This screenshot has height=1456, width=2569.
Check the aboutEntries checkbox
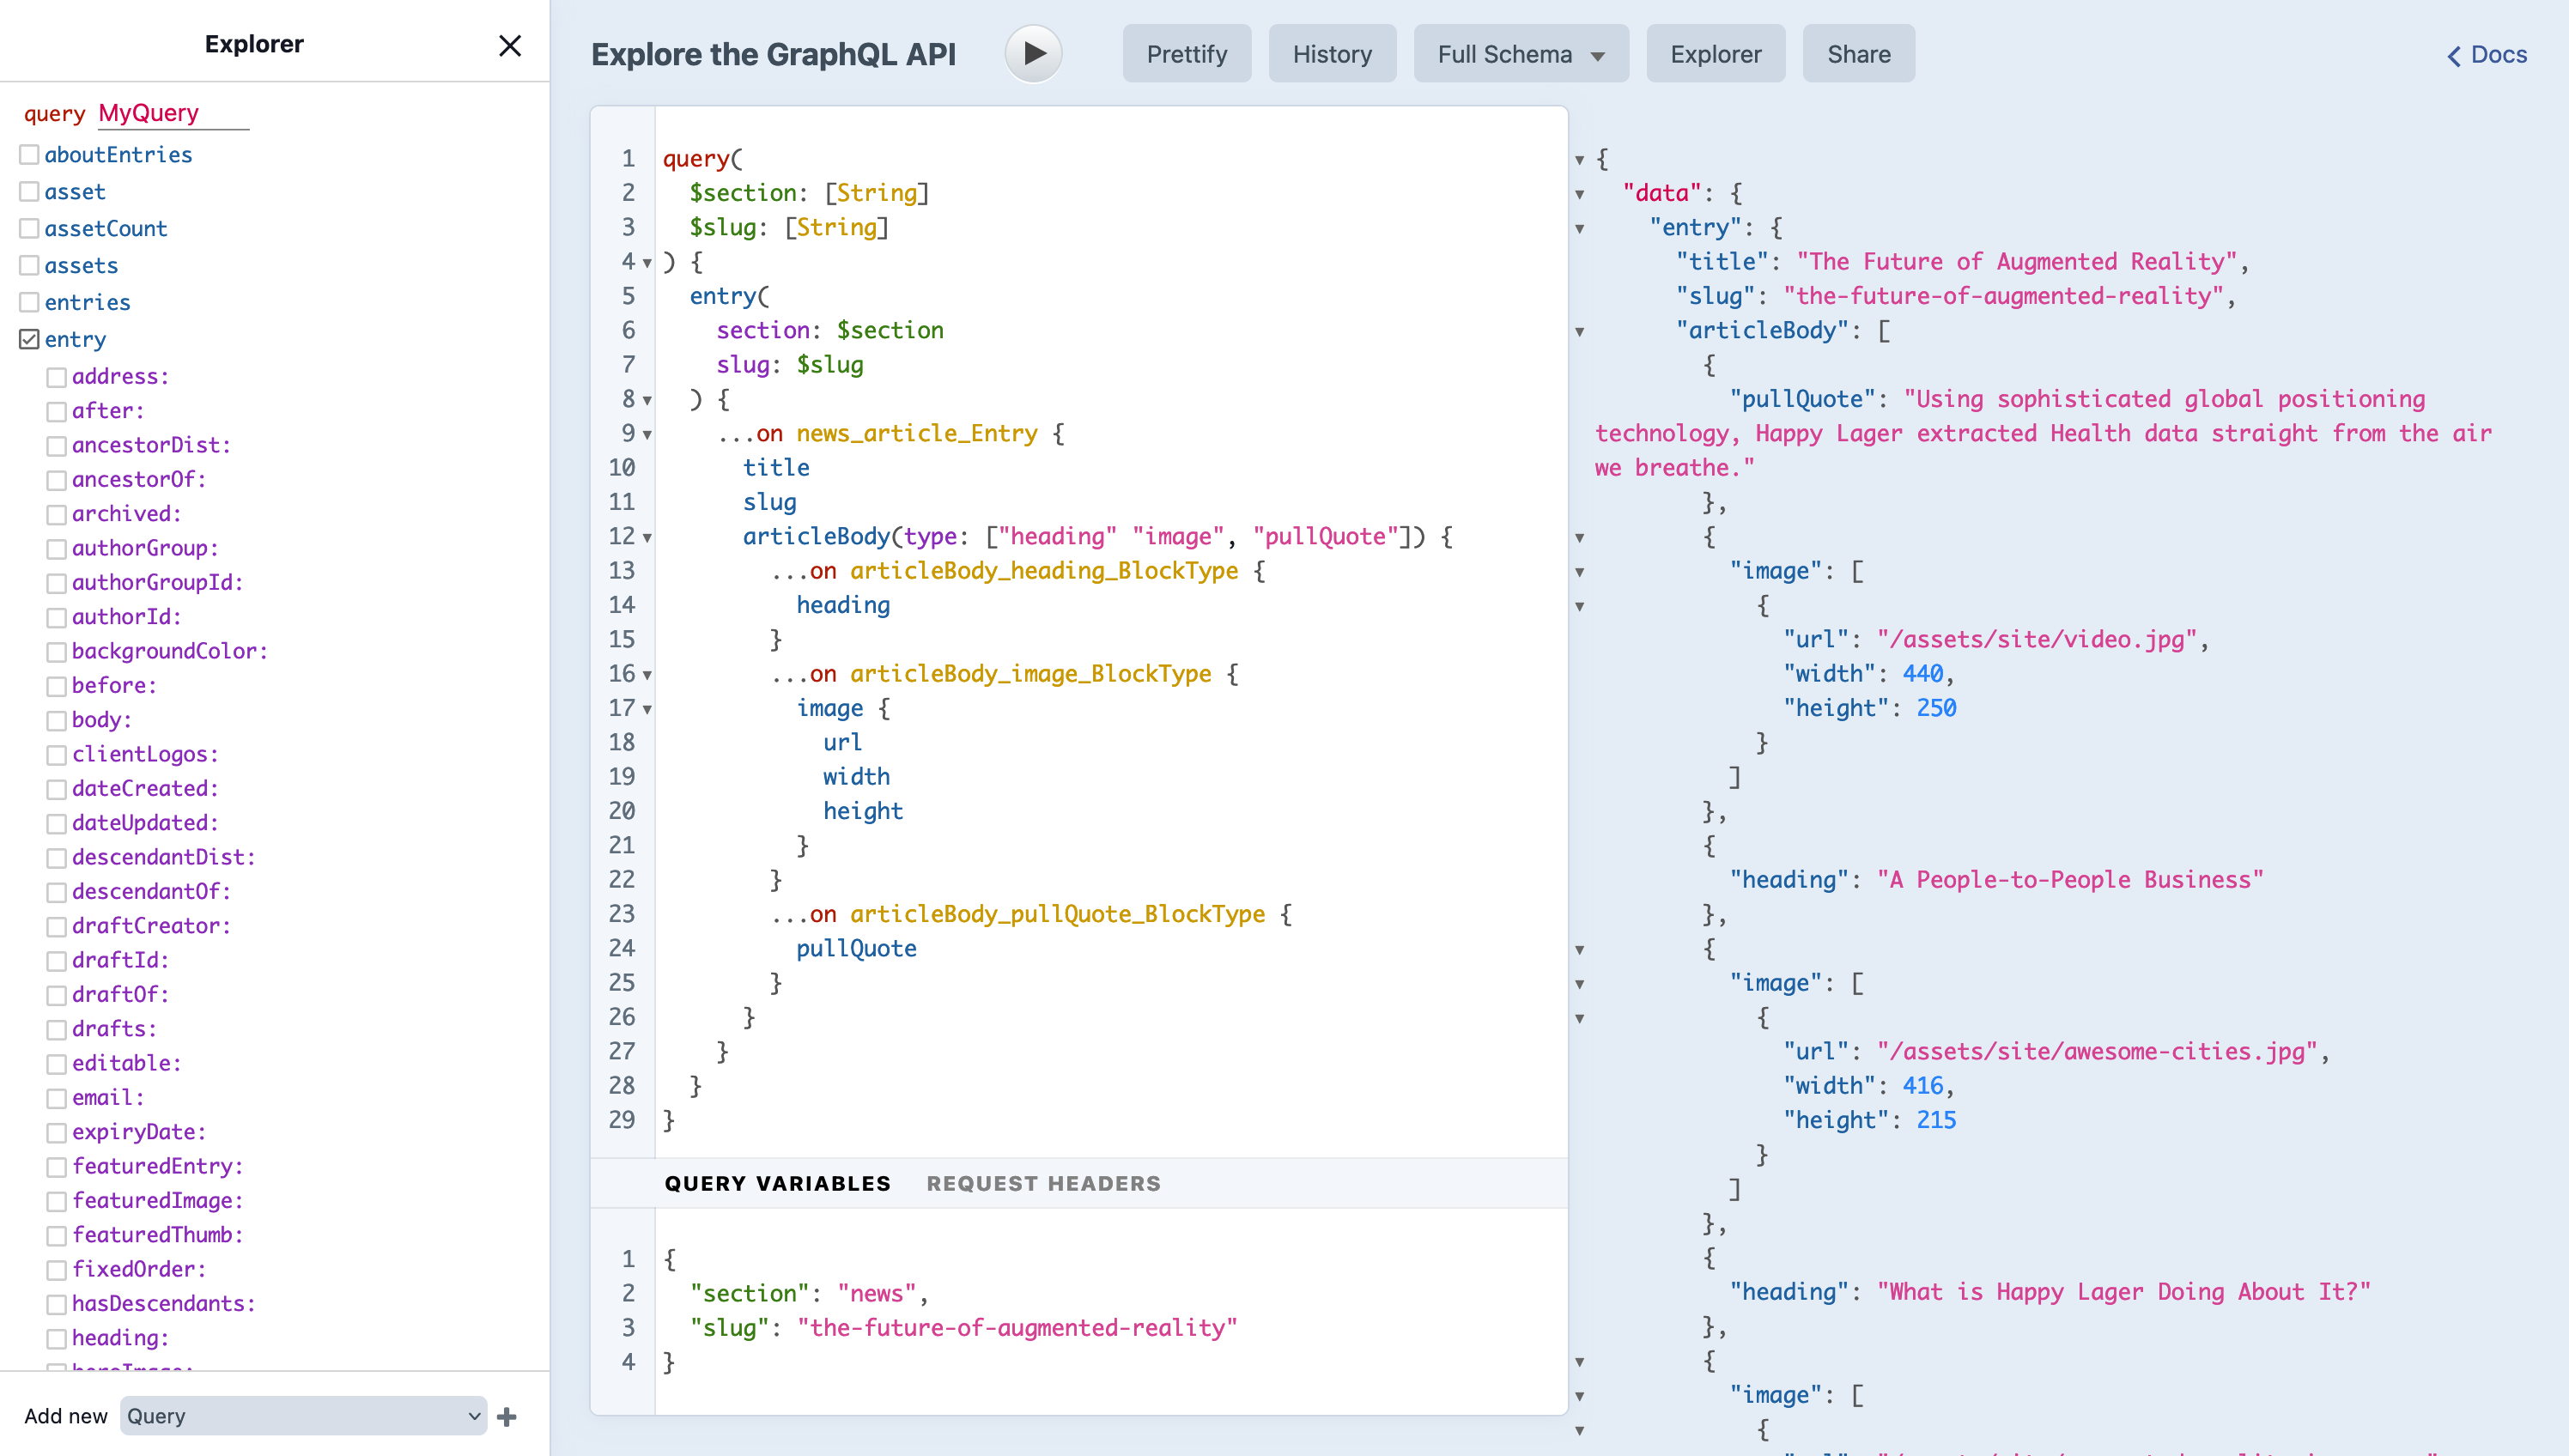(30, 155)
